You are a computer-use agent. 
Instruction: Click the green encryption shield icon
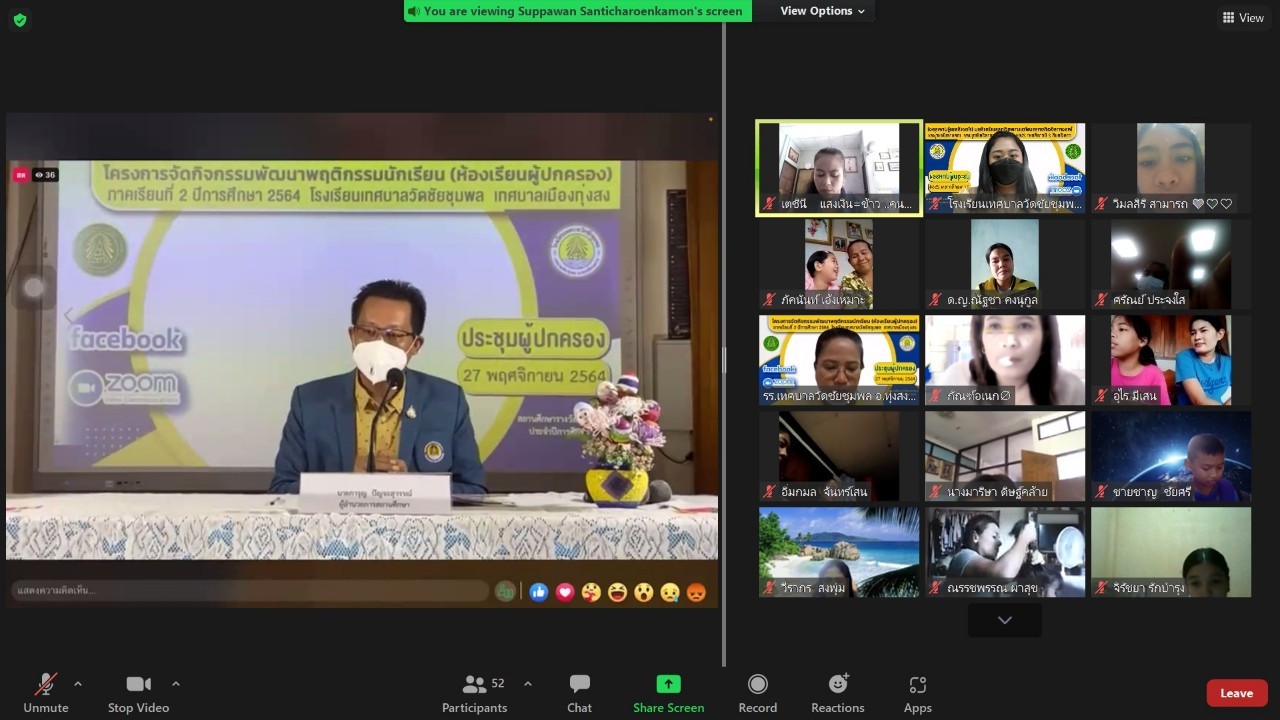point(20,20)
